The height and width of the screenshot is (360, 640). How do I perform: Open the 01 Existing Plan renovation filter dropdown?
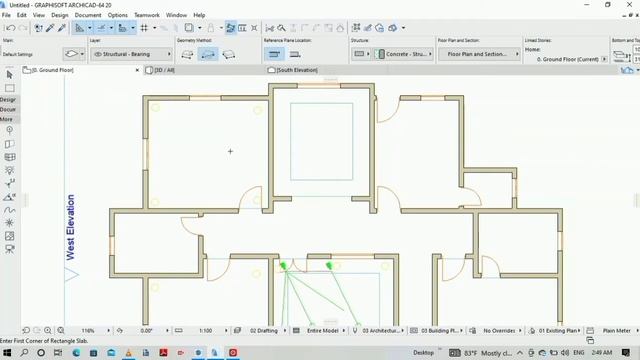(x=558, y=331)
